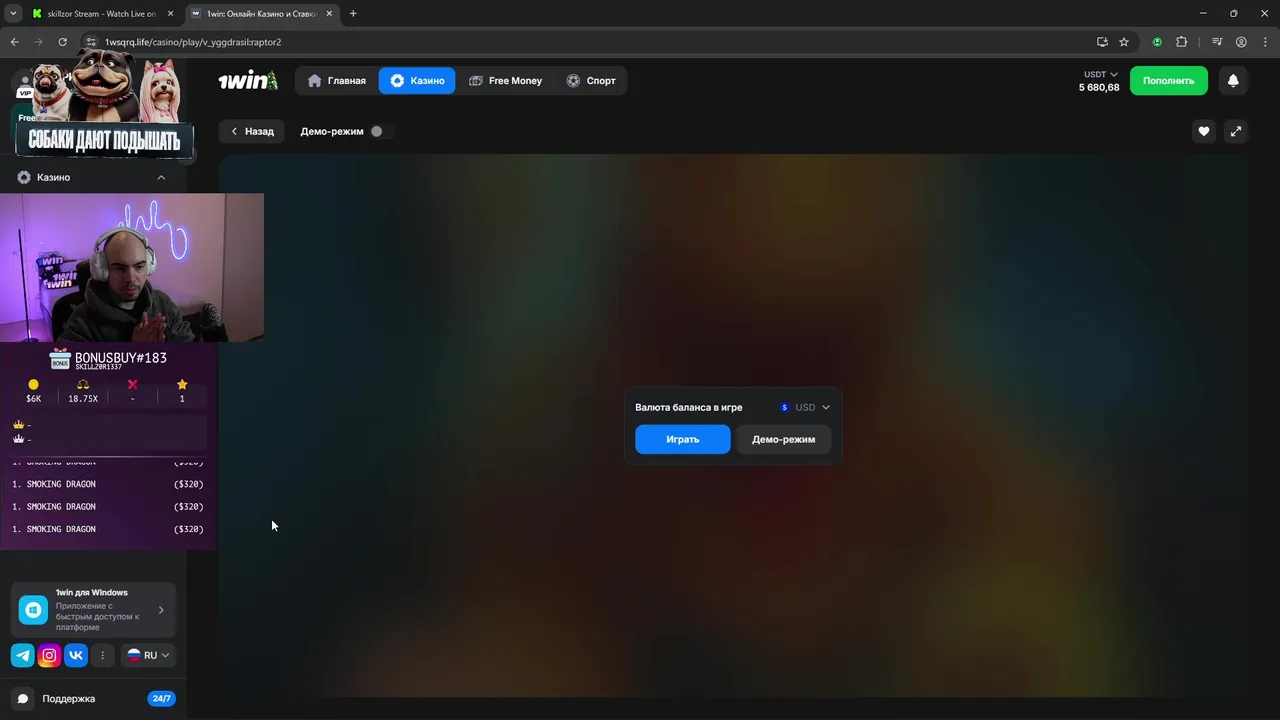
Task: Open the Free Money tab
Action: (x=505, y=81)
